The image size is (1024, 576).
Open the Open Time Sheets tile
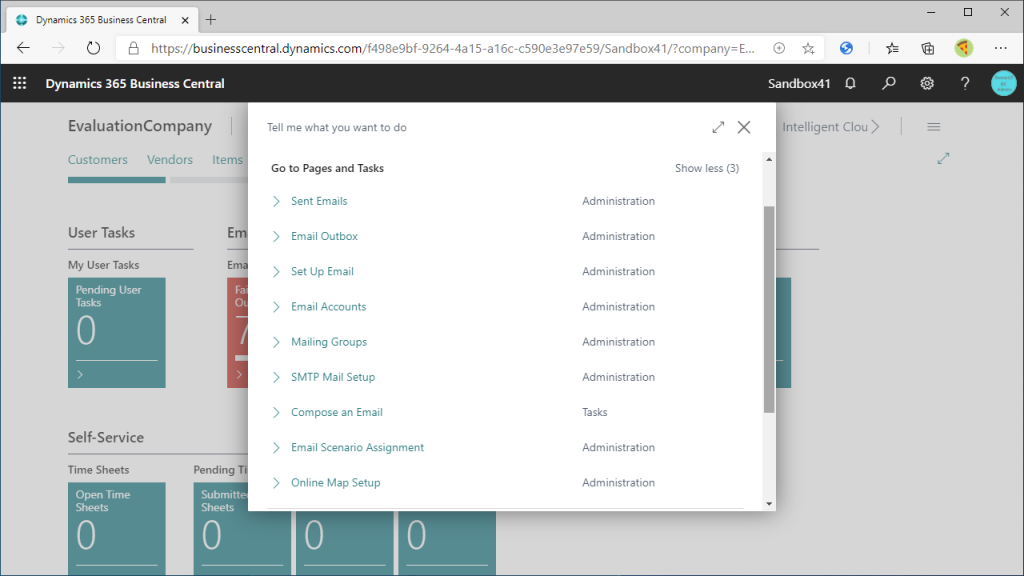pyautogui.click(x=117, y=529)
